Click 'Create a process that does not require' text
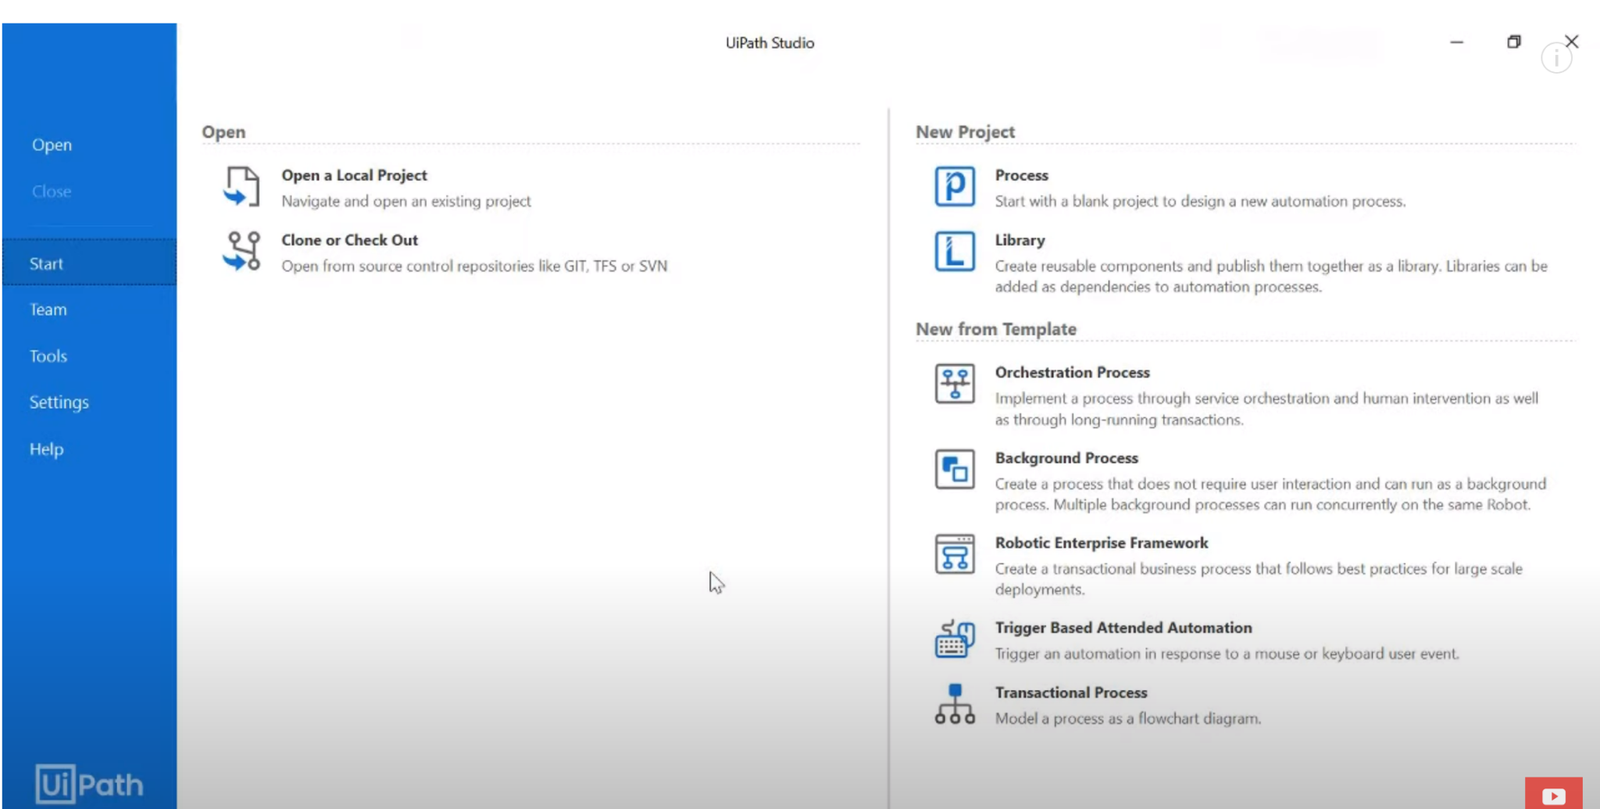Viewport: 1600px width, 809px height. coord(1270,494)
